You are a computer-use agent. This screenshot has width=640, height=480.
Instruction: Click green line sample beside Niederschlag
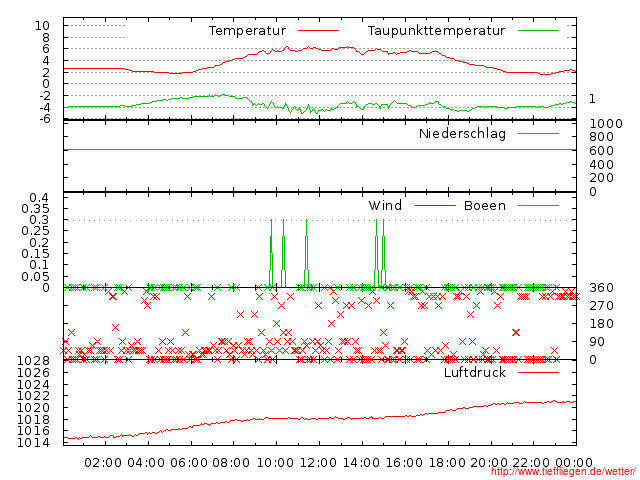pyautogui.click(x=538, y=133)
